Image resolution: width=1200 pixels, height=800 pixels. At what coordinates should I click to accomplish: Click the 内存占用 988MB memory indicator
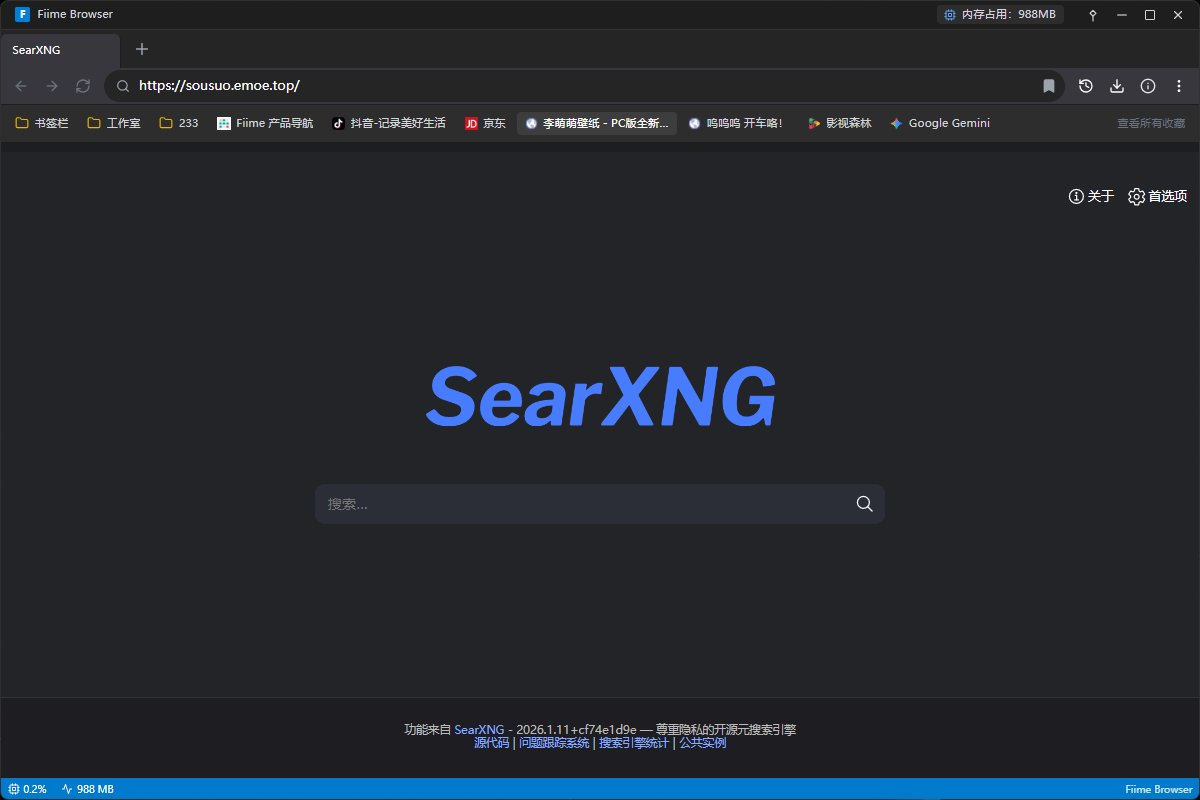tap(999, 15)
